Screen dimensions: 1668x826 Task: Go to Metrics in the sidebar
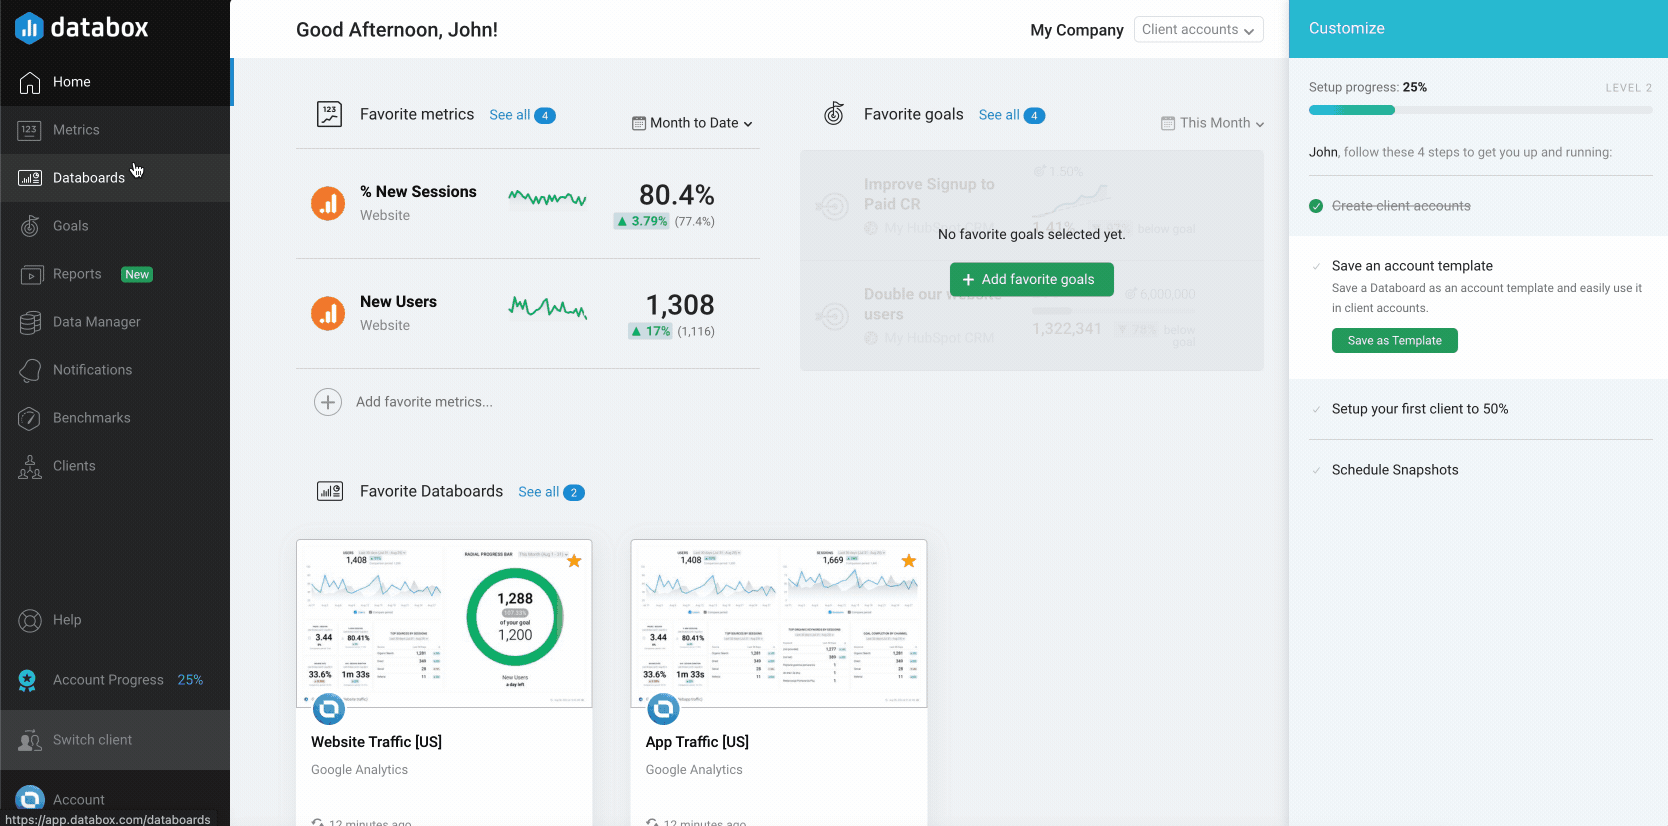(x=76, y=130)
